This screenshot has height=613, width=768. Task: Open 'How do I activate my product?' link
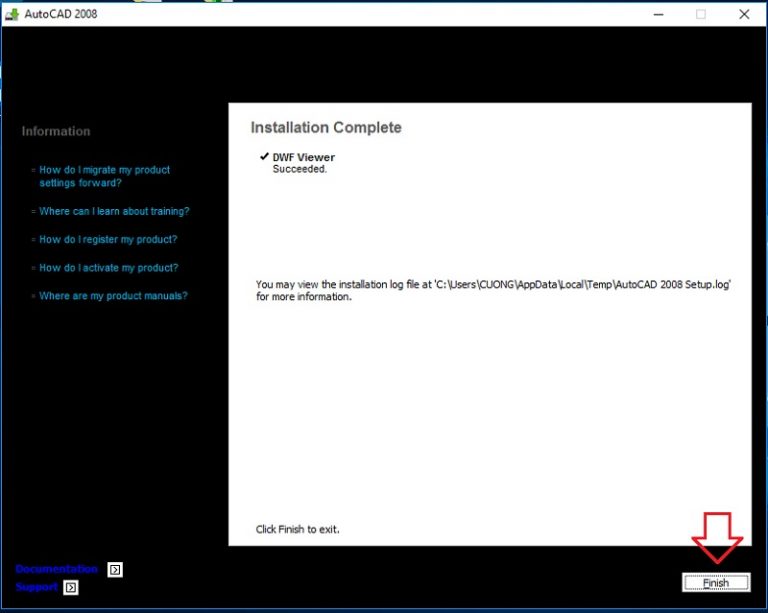tap(108, 268)
